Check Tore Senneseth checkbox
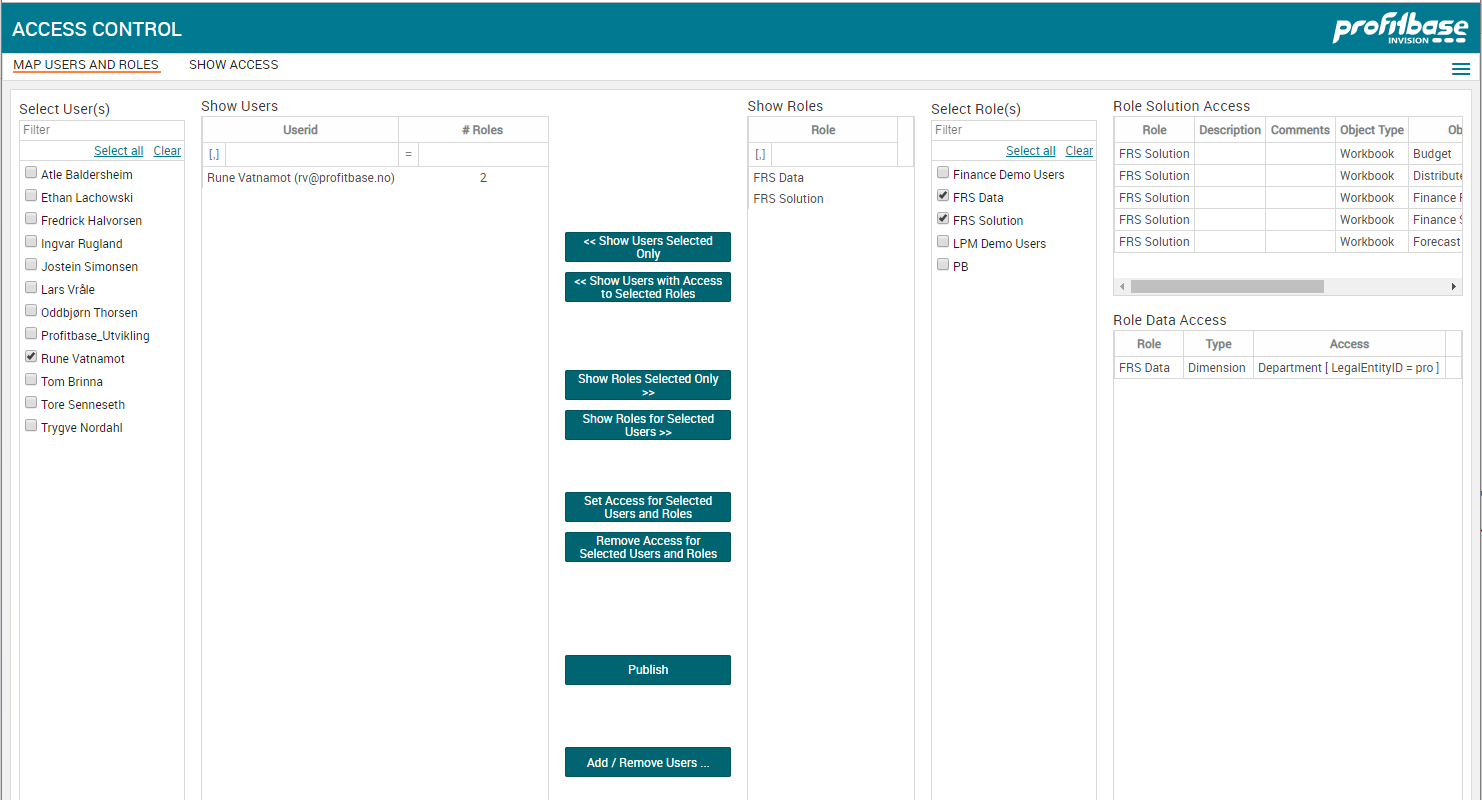This screenshot has height=800, width=1482. click(31, 403)
